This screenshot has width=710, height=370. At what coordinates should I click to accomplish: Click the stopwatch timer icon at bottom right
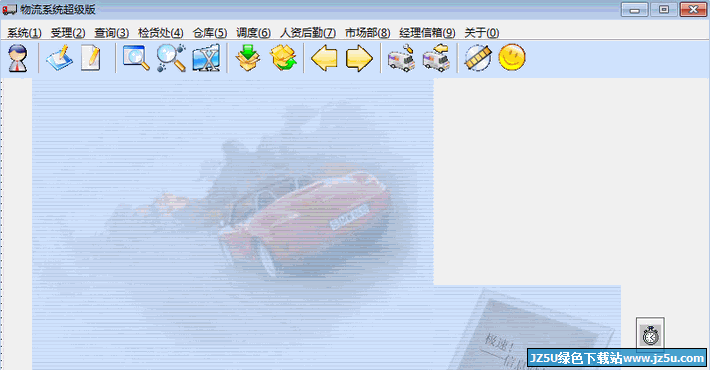(650, 335)
